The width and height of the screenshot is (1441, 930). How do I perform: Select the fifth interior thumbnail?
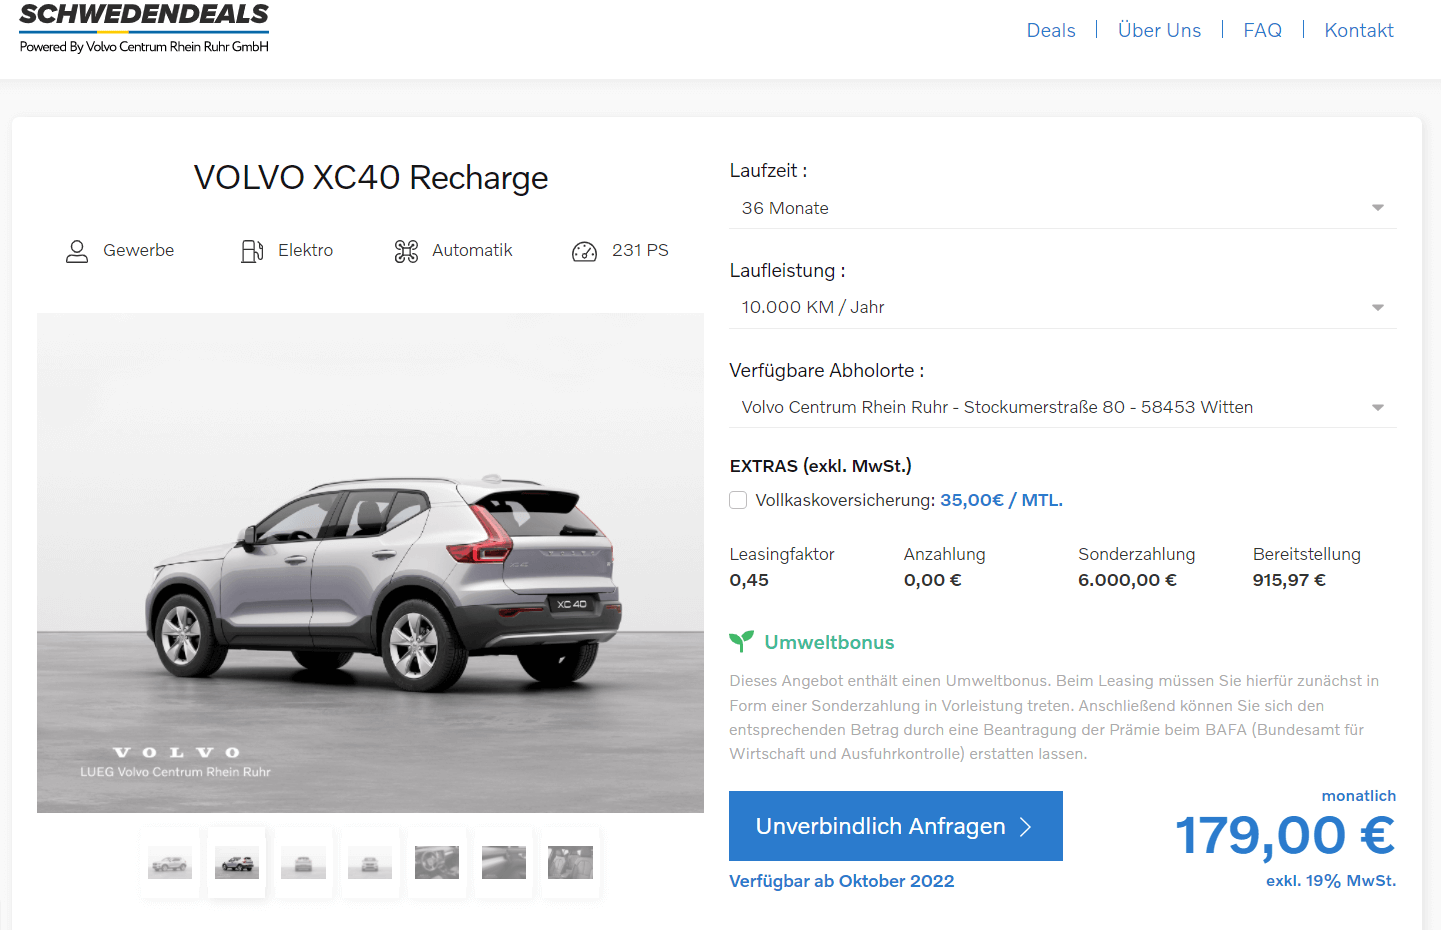pos(437,862)
